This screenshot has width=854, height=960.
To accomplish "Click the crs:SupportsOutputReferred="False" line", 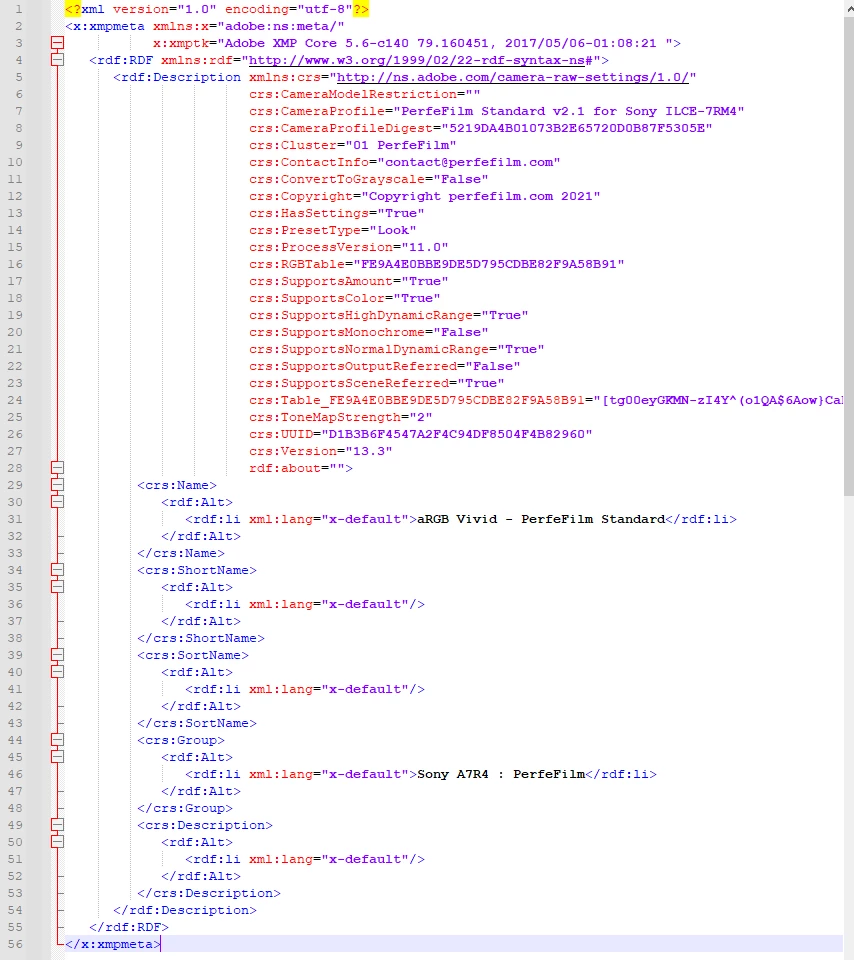I will (x=384, y=366).
